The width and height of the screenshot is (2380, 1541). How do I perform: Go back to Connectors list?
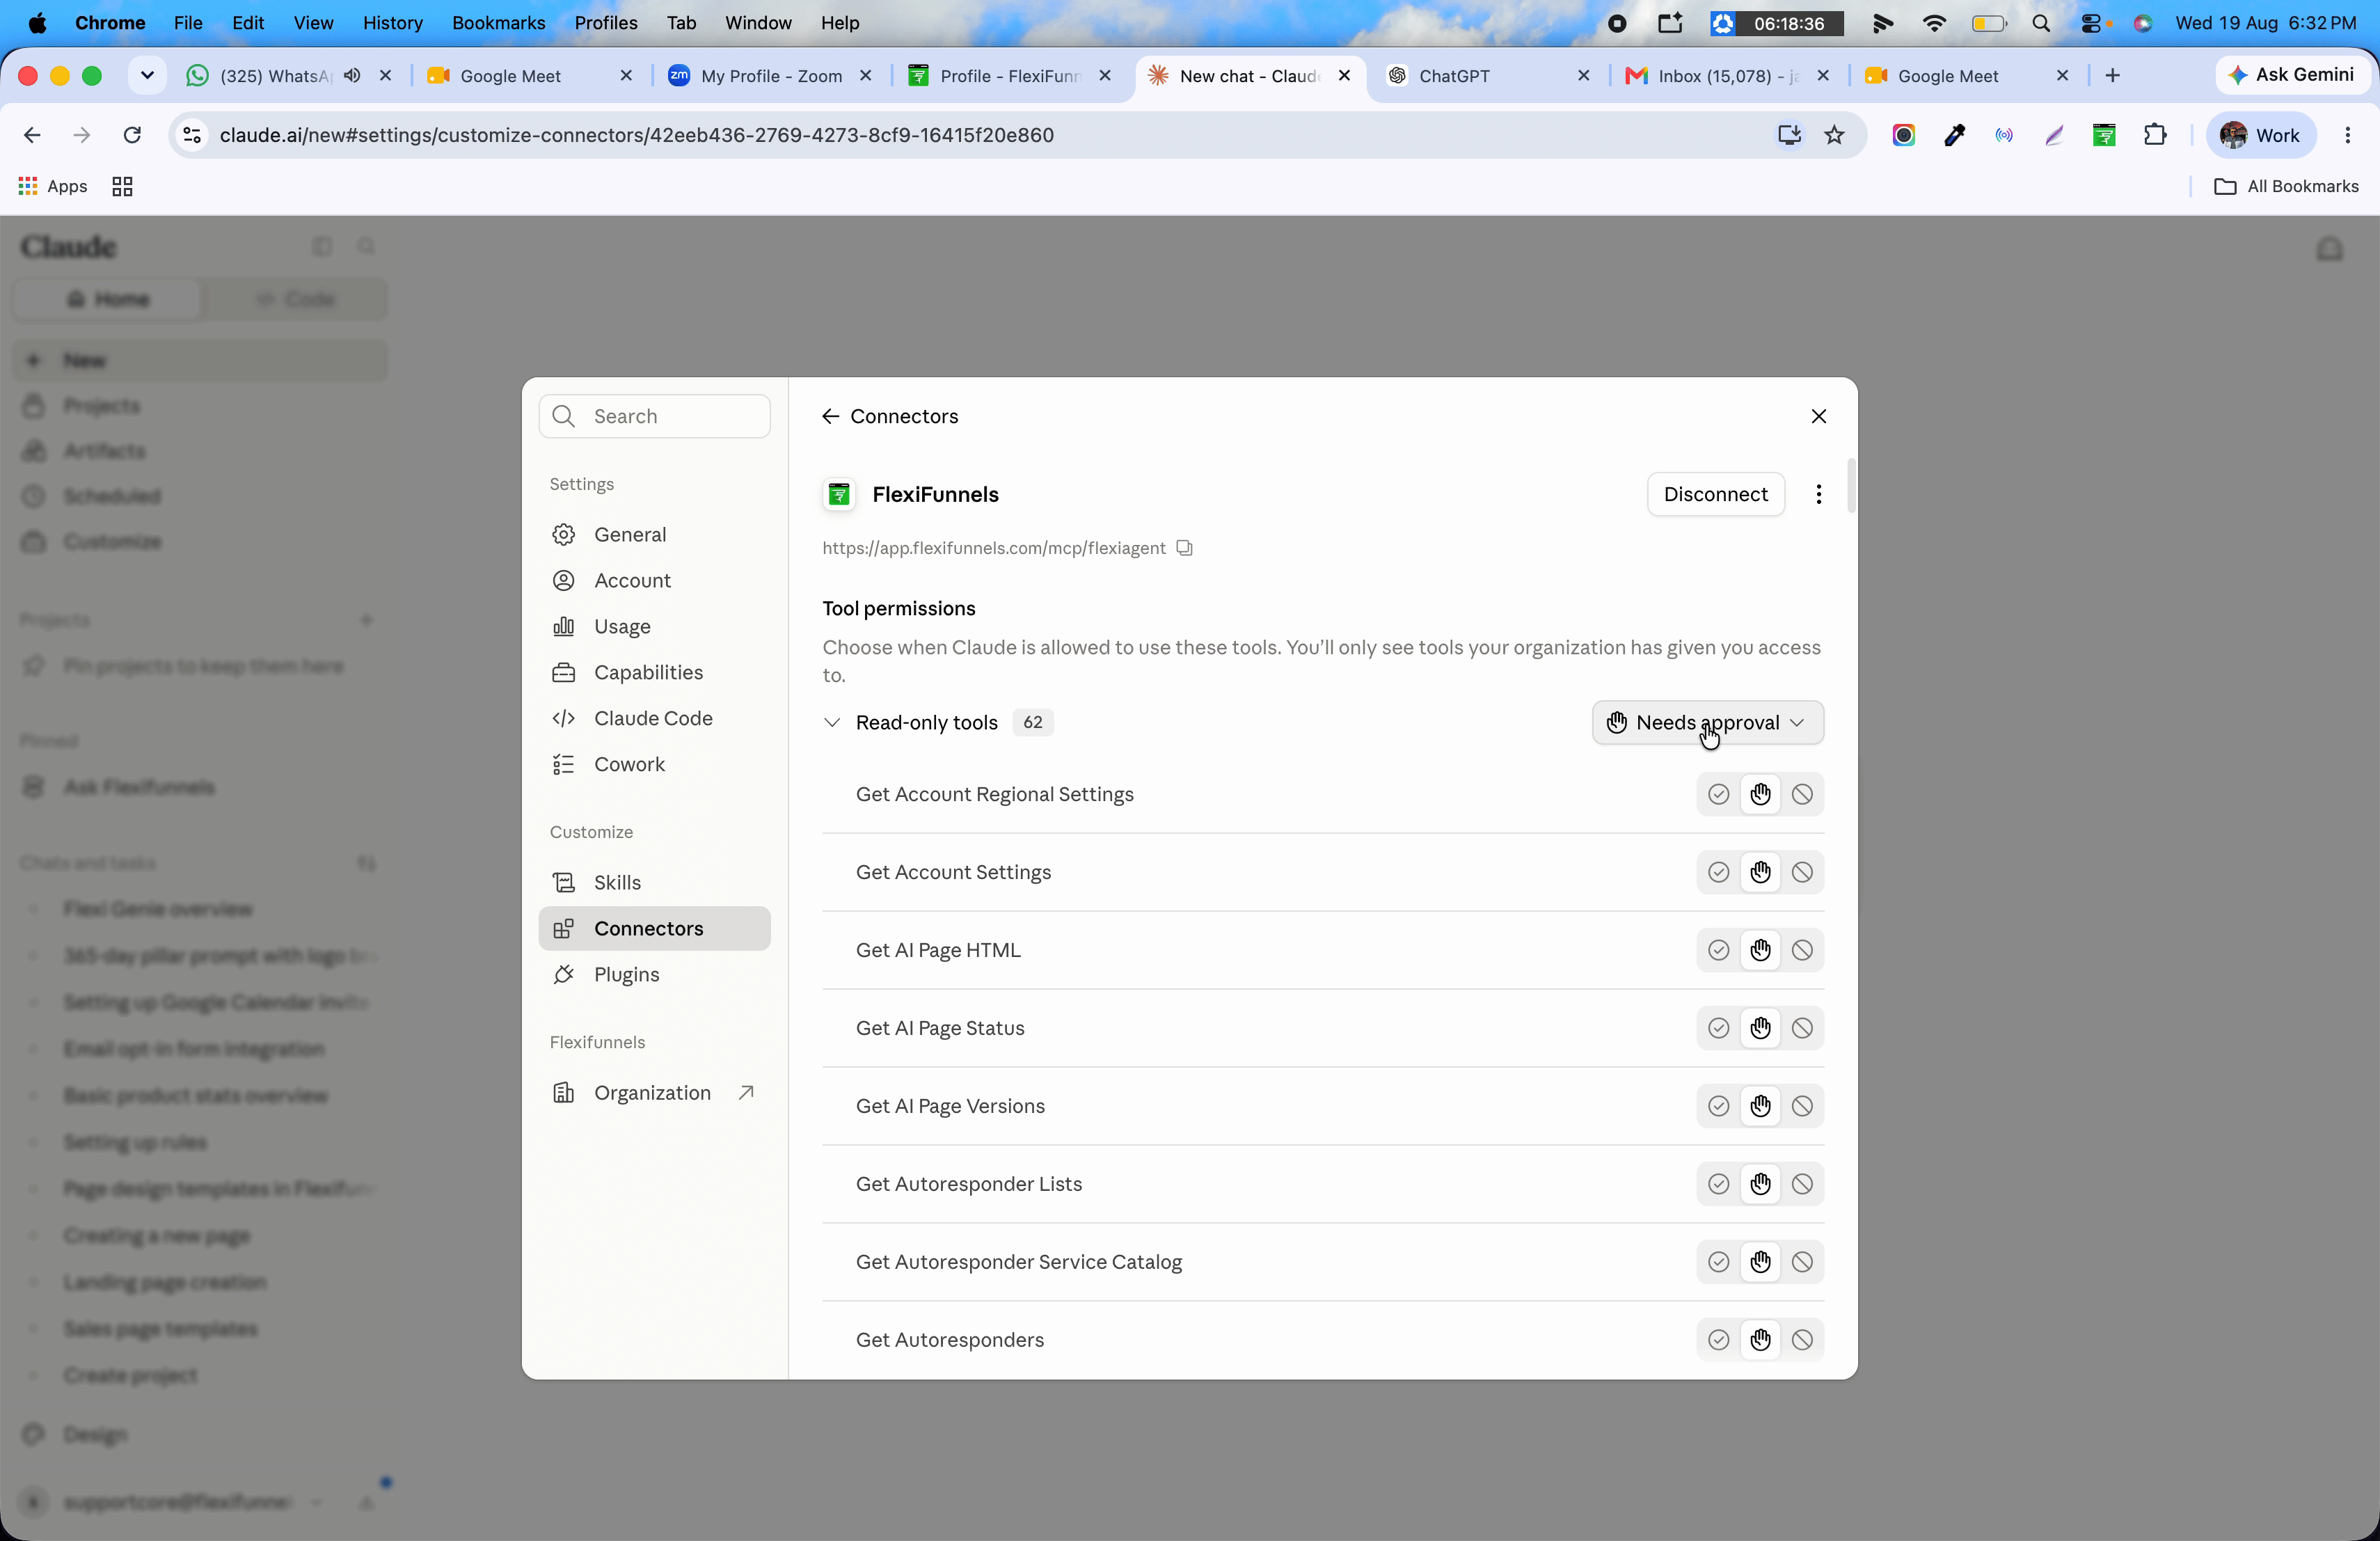[830, 416]
